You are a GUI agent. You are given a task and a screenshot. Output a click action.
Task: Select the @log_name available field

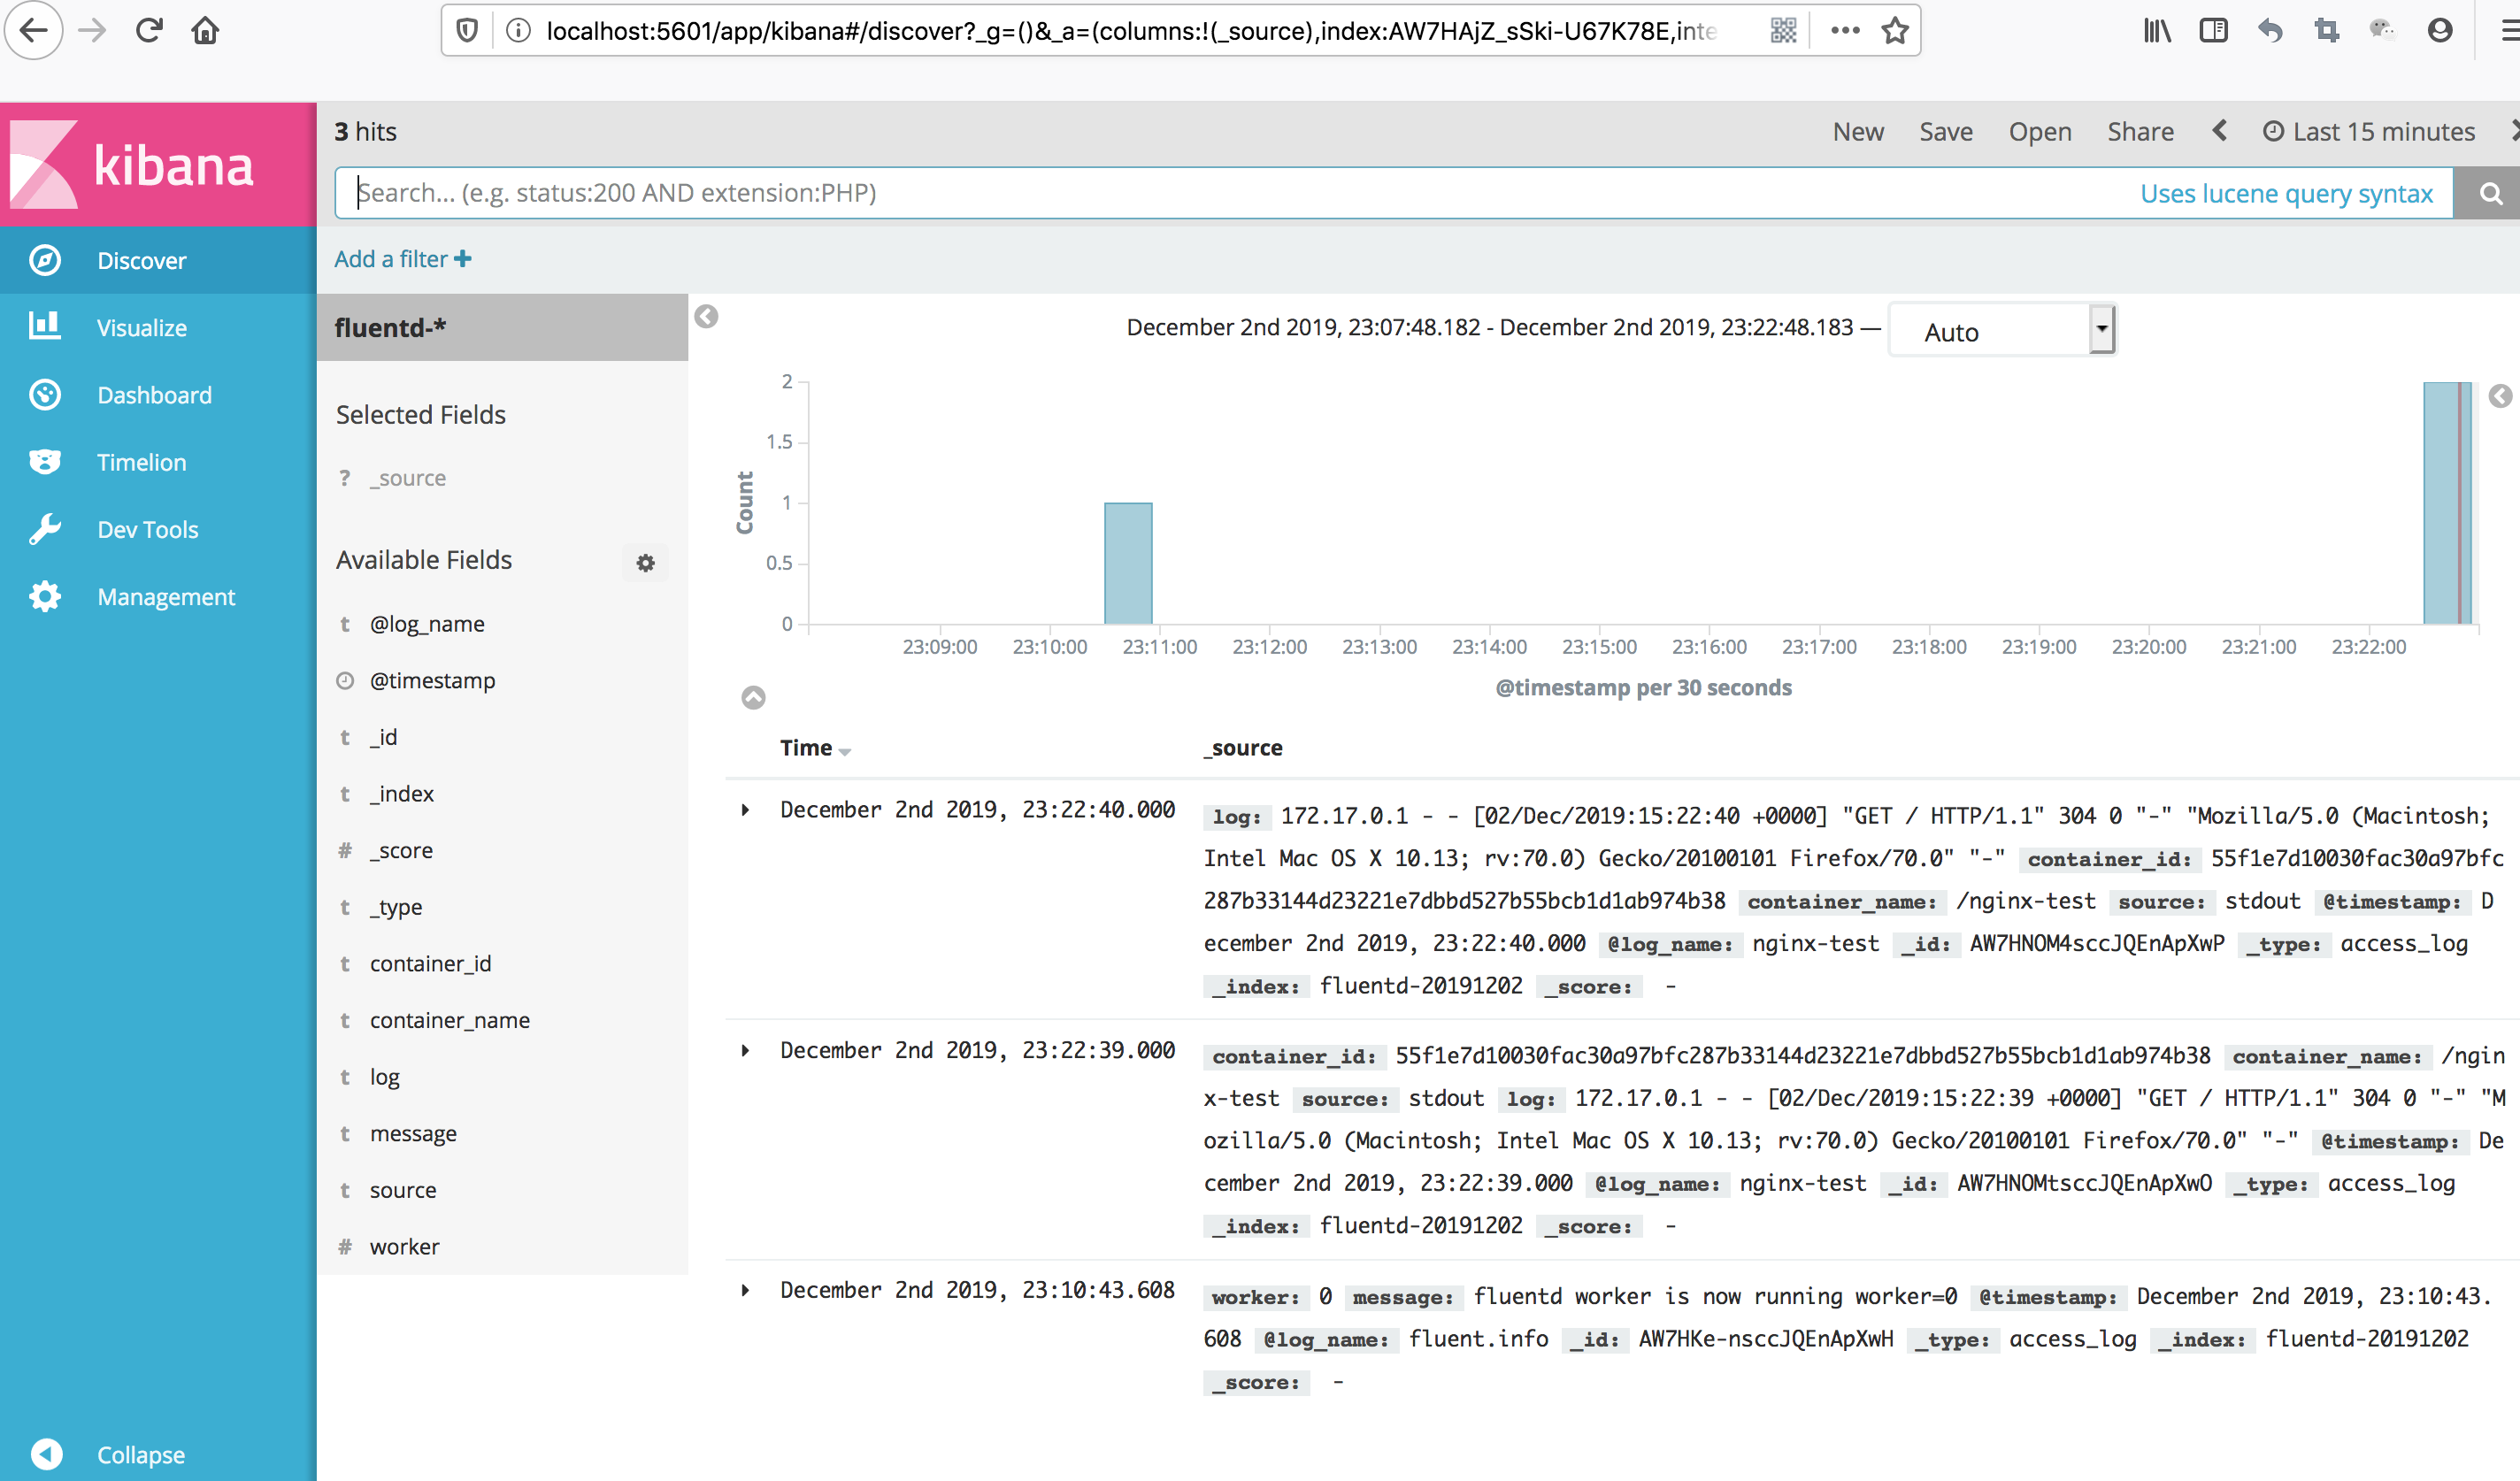427,624
